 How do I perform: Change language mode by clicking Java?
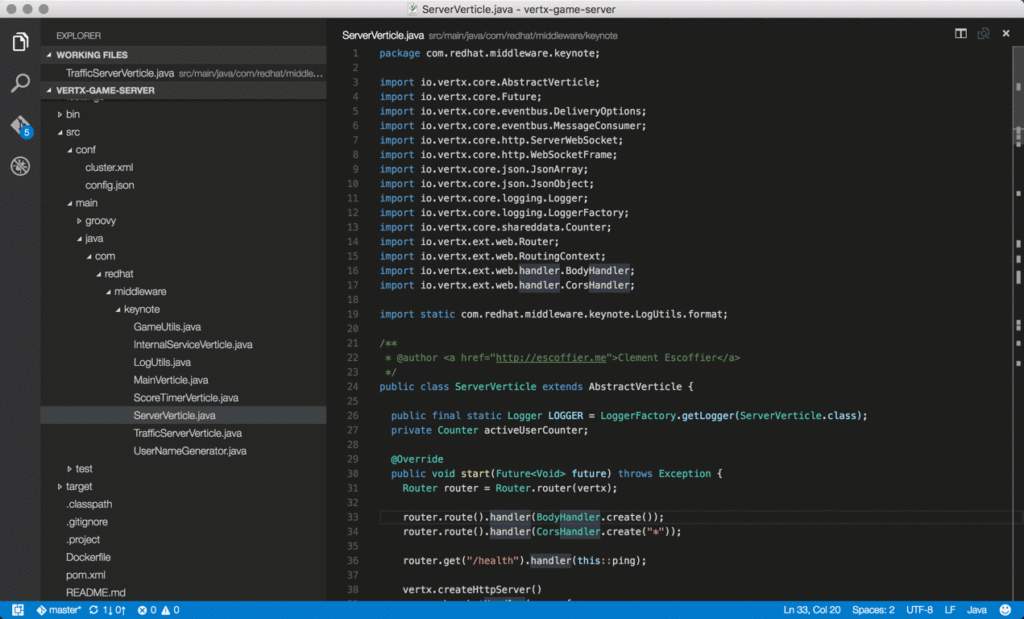(976, 610)
